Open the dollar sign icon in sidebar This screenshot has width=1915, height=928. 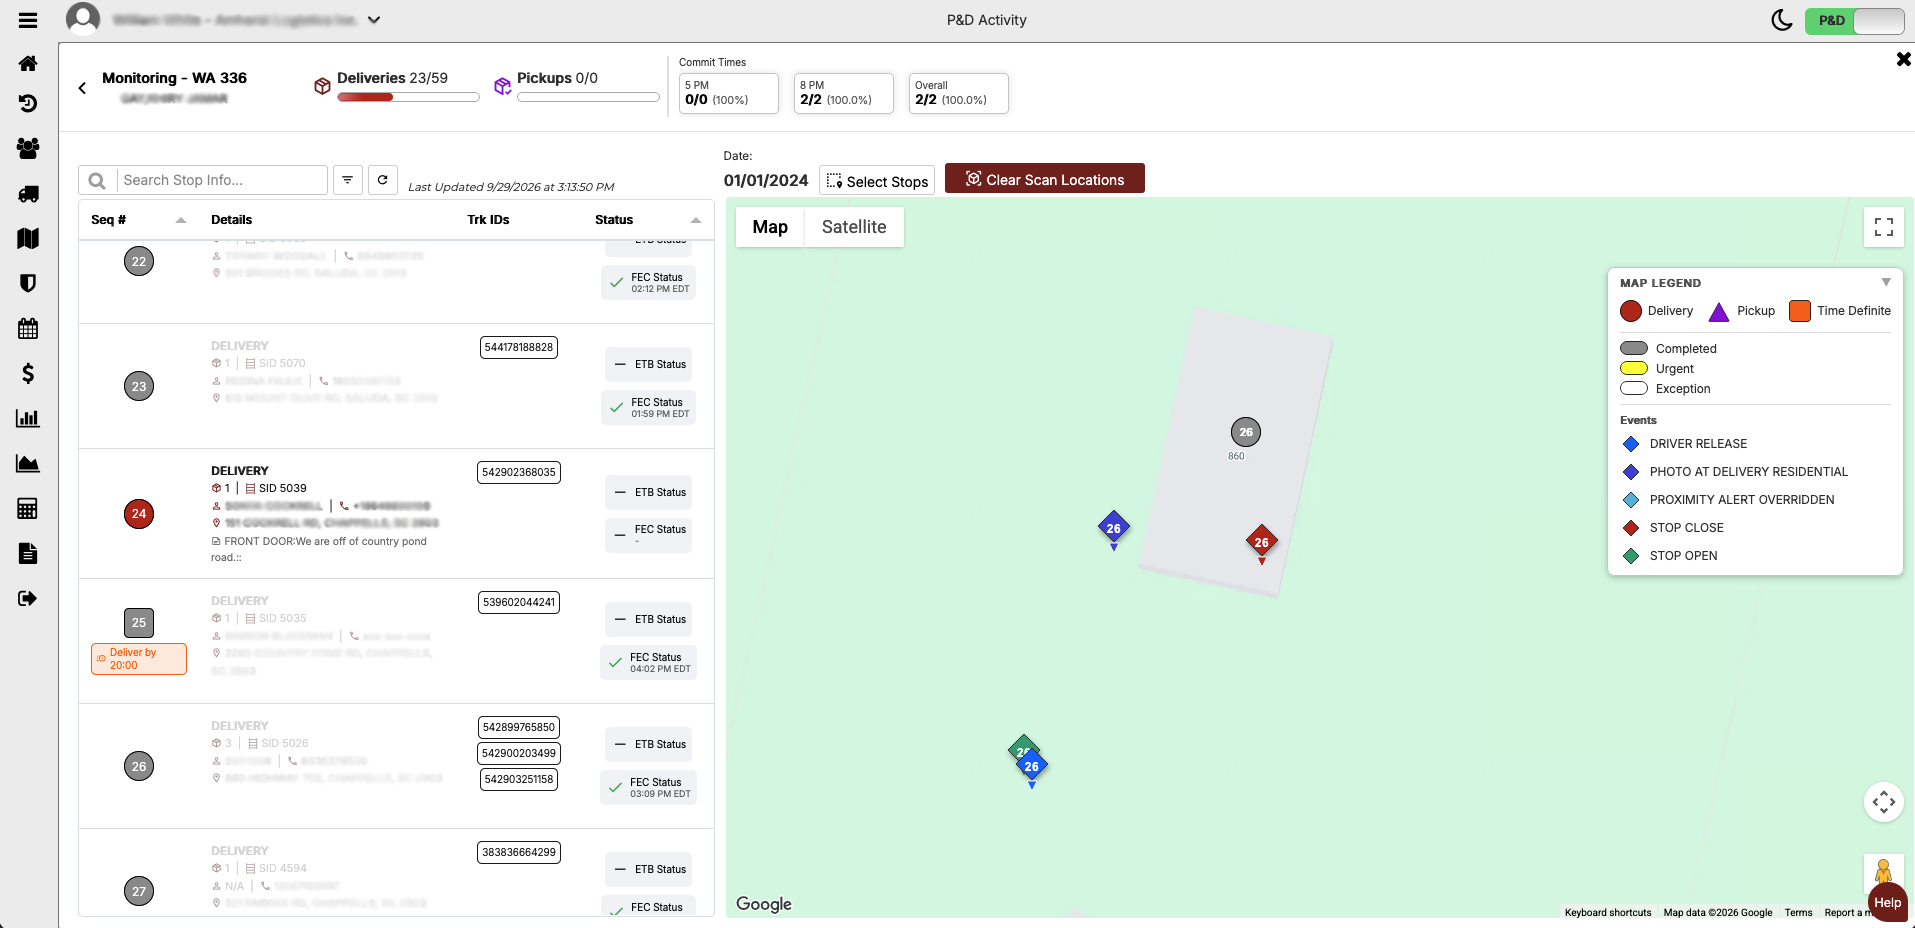click(x=28, y=373)
